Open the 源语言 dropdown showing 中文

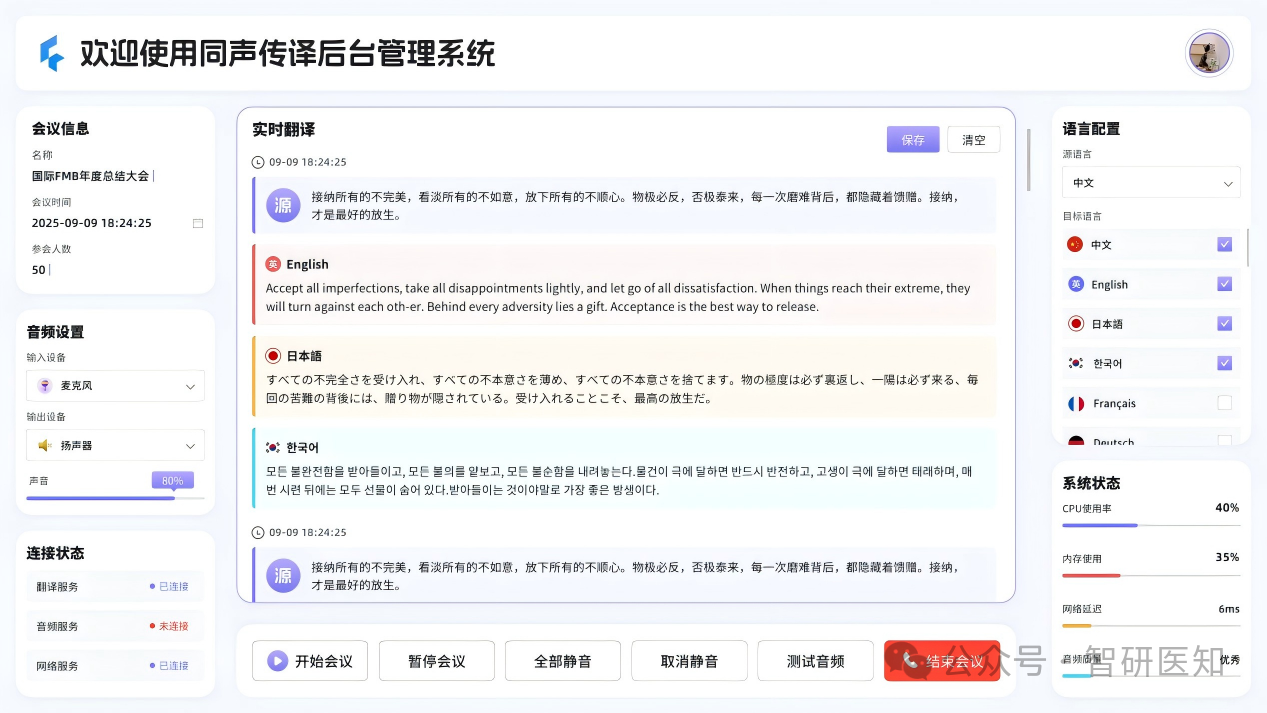1150,182
